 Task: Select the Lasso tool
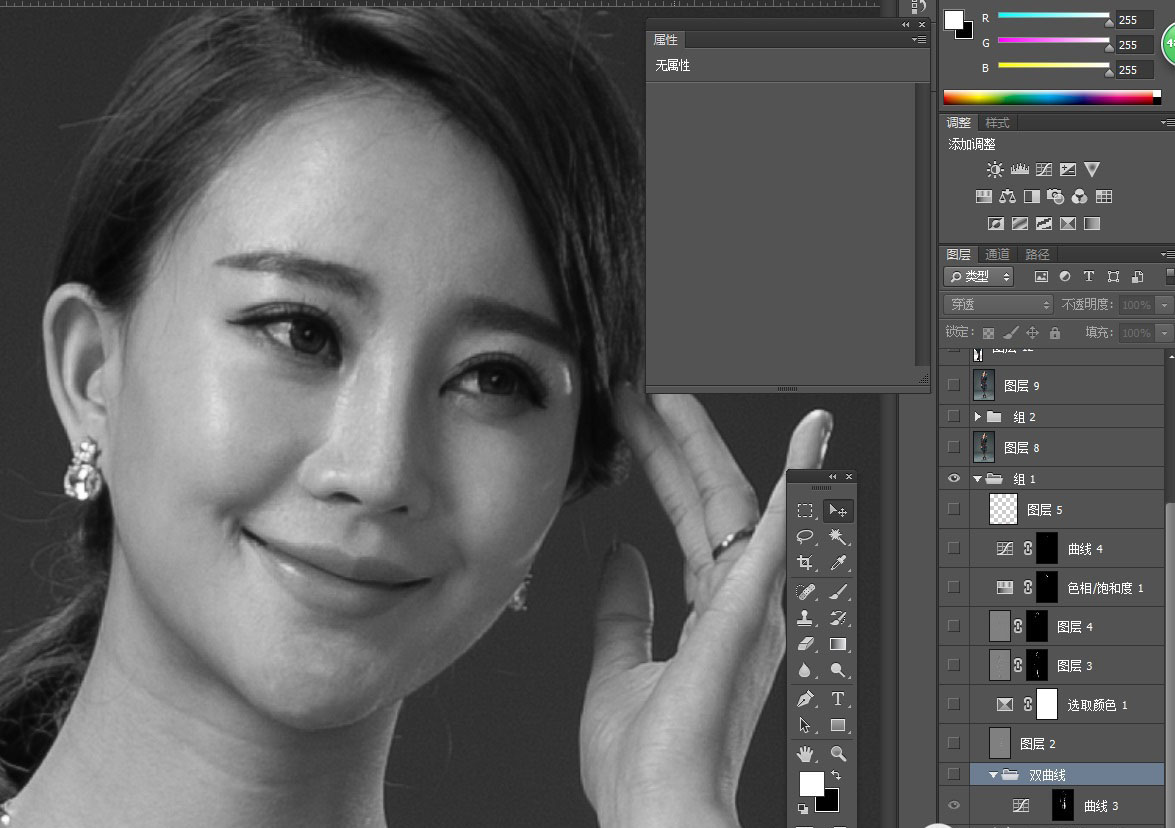pyautogui.click(x=805, y=537)
